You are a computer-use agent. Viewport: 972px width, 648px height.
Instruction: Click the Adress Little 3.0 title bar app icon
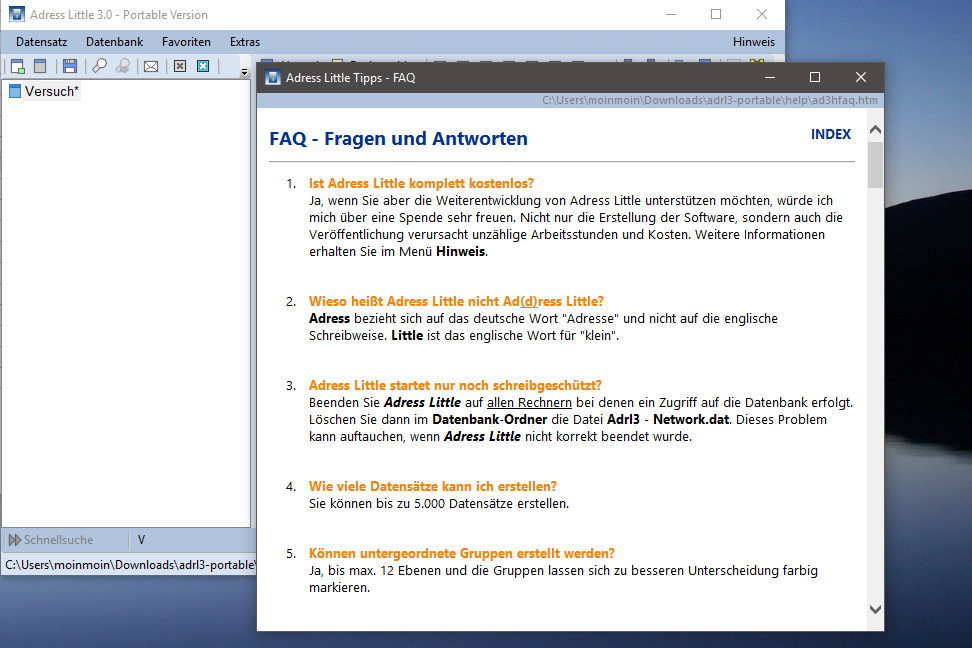click(x=17, y=14)
